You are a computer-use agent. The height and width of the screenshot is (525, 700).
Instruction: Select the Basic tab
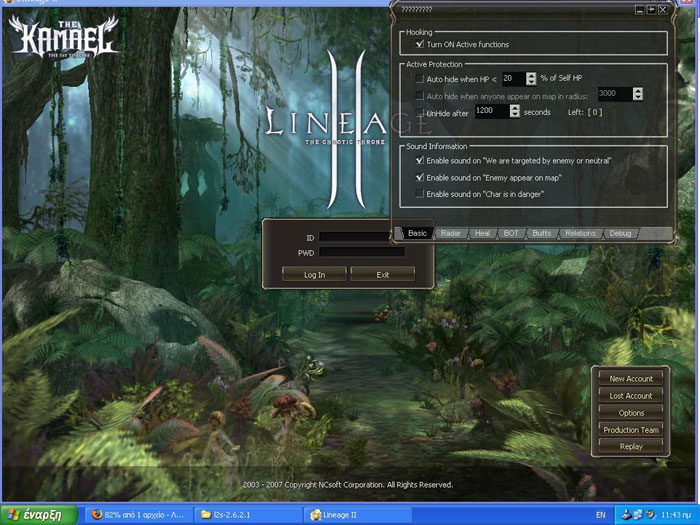point(417,233)
